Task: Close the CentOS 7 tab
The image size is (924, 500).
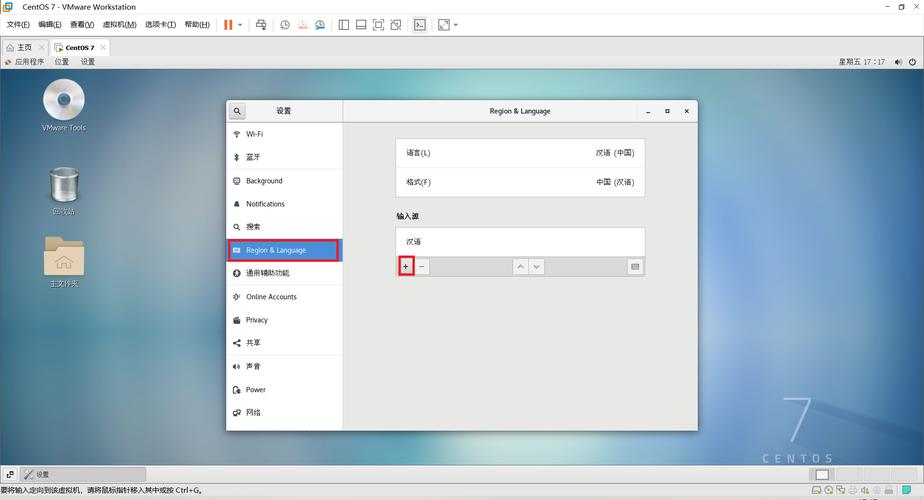Action: coord(103,47)
